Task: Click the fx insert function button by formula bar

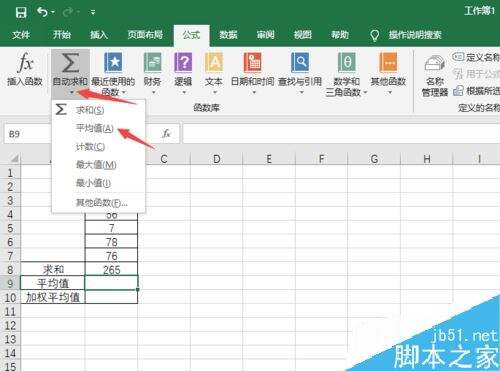Action: [166, 134]
